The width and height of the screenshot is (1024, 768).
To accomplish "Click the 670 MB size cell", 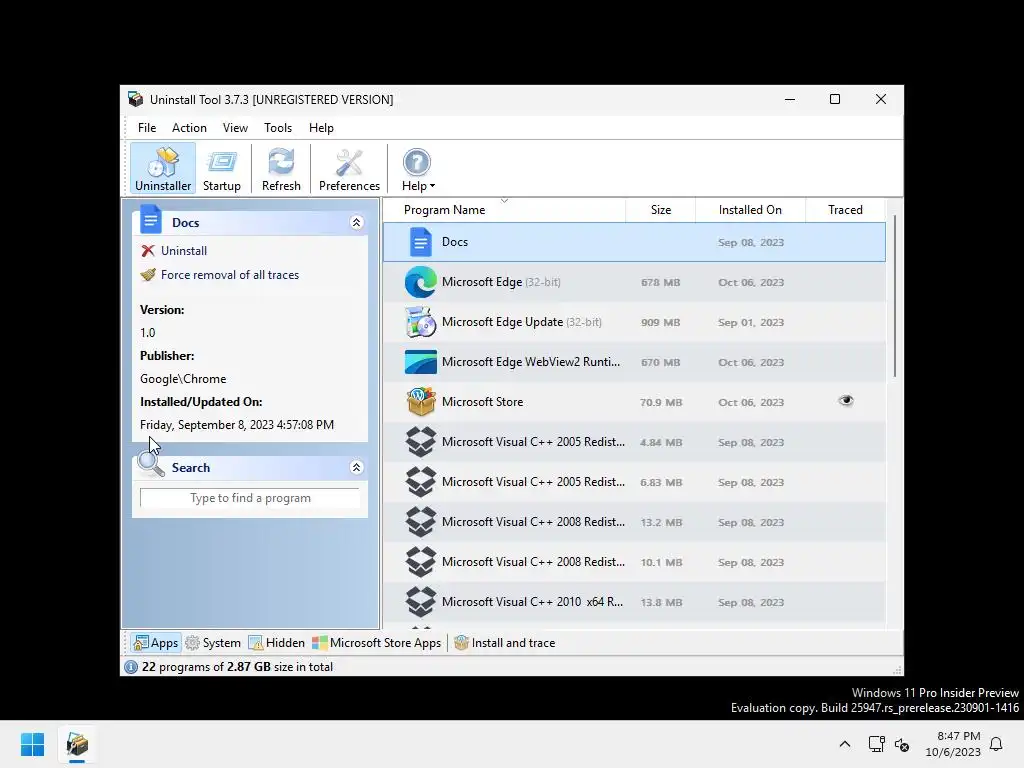I will [x=660, y=362].
